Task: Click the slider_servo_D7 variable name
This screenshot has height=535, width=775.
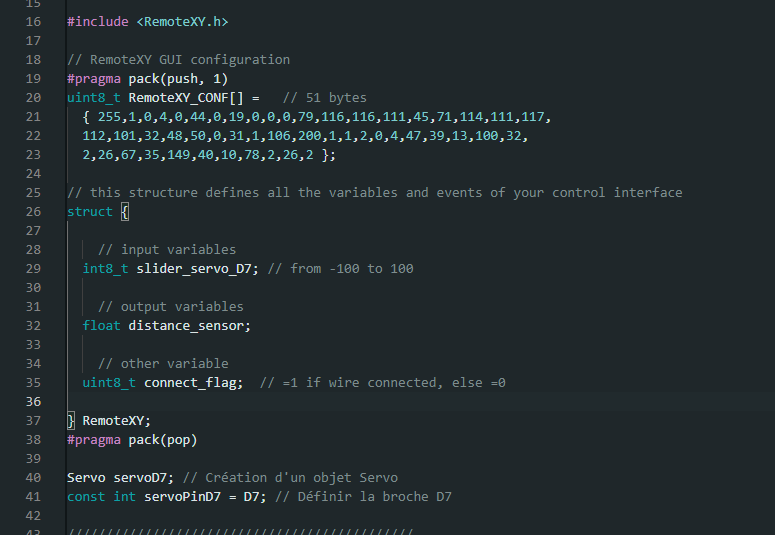Action: tap(197, 269)
